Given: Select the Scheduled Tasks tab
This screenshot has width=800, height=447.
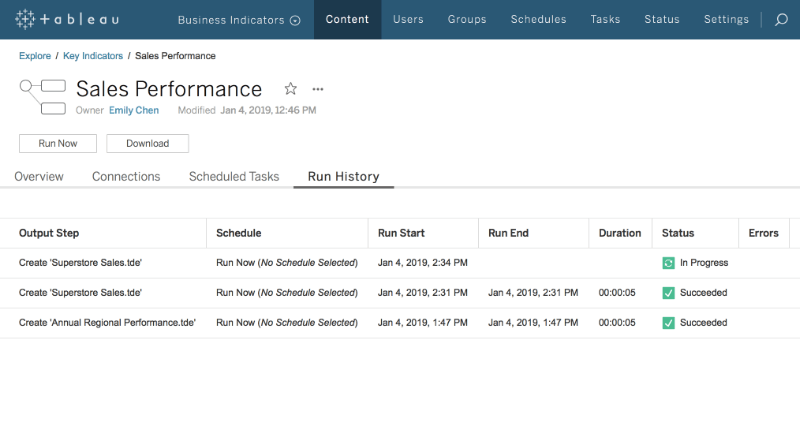Looking at the screenshot, I should (234, 177).
